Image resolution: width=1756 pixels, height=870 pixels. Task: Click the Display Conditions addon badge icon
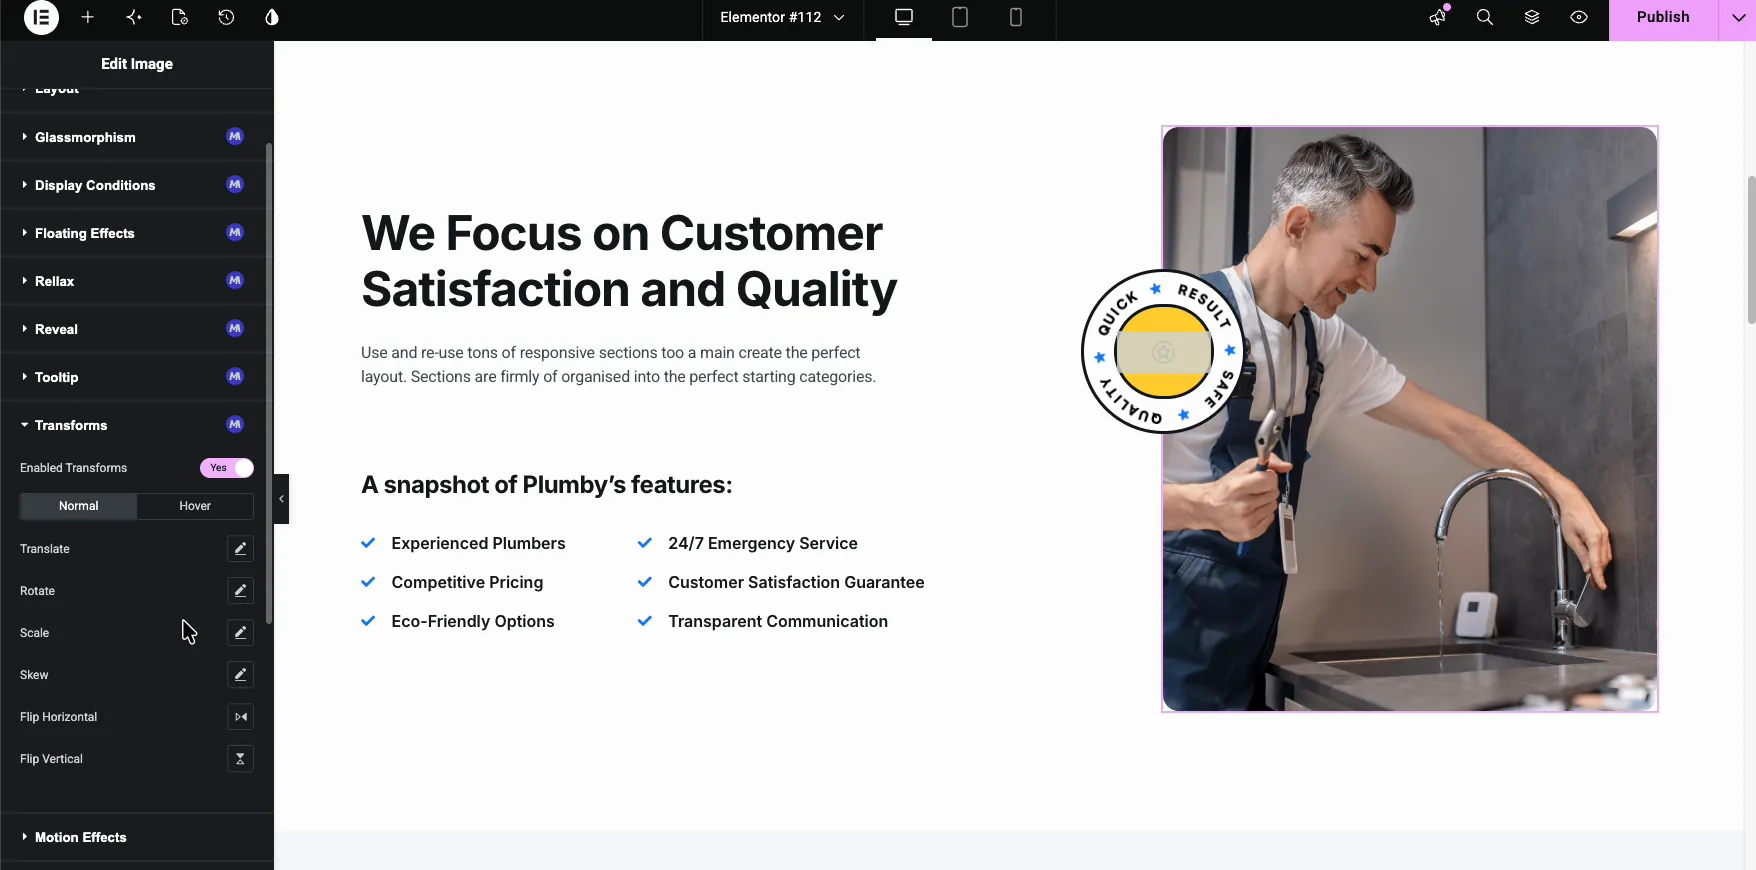pos(235,184)
